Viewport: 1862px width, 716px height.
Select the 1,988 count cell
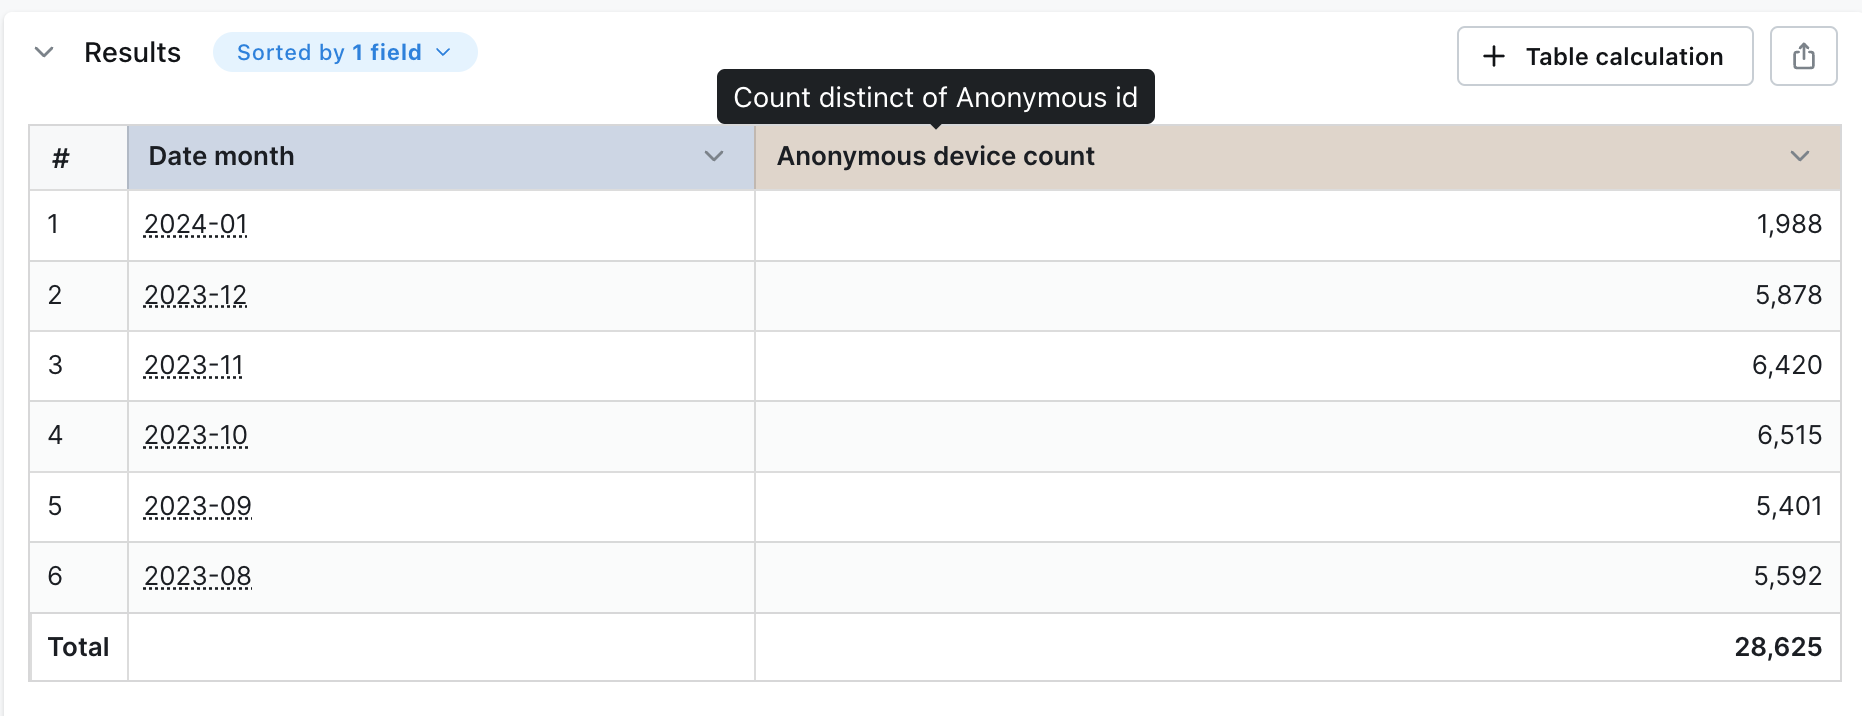(1298, 225)
